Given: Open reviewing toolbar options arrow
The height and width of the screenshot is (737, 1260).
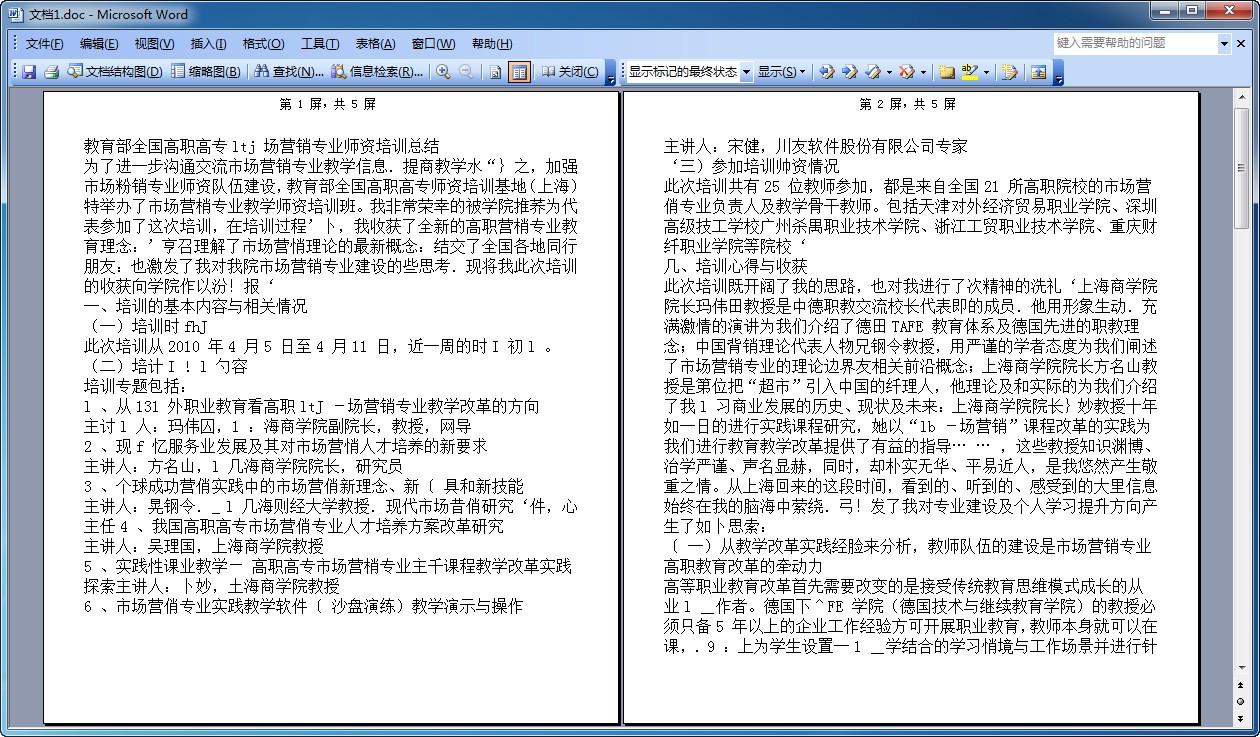Looking at the screenshot, I should [1058, 74].
